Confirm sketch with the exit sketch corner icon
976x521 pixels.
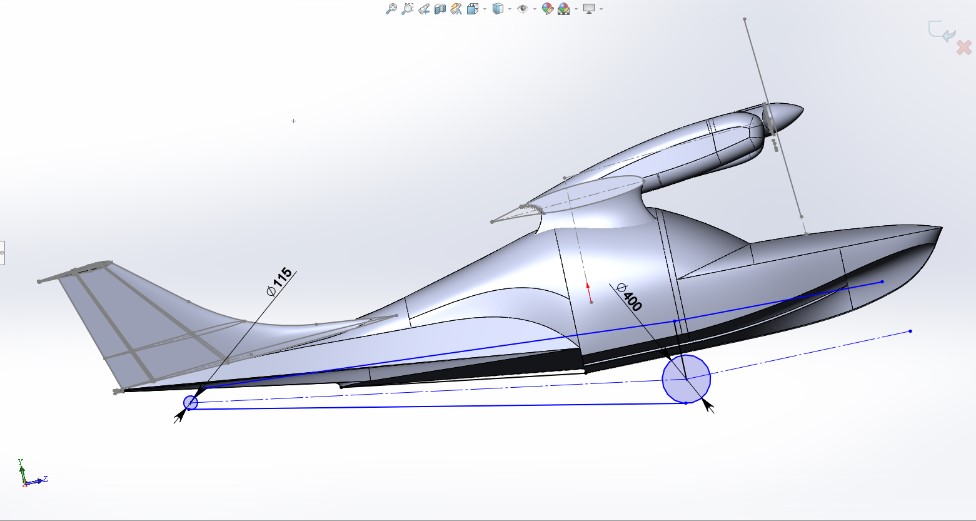click(940, 32)
